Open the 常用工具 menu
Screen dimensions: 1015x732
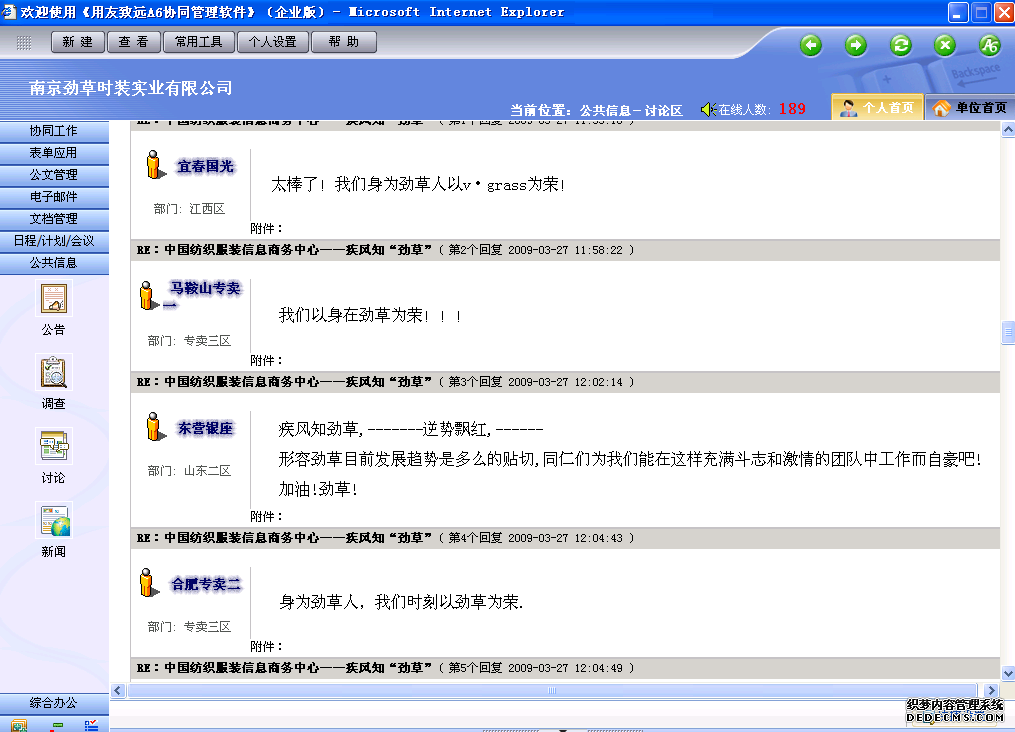199,42
